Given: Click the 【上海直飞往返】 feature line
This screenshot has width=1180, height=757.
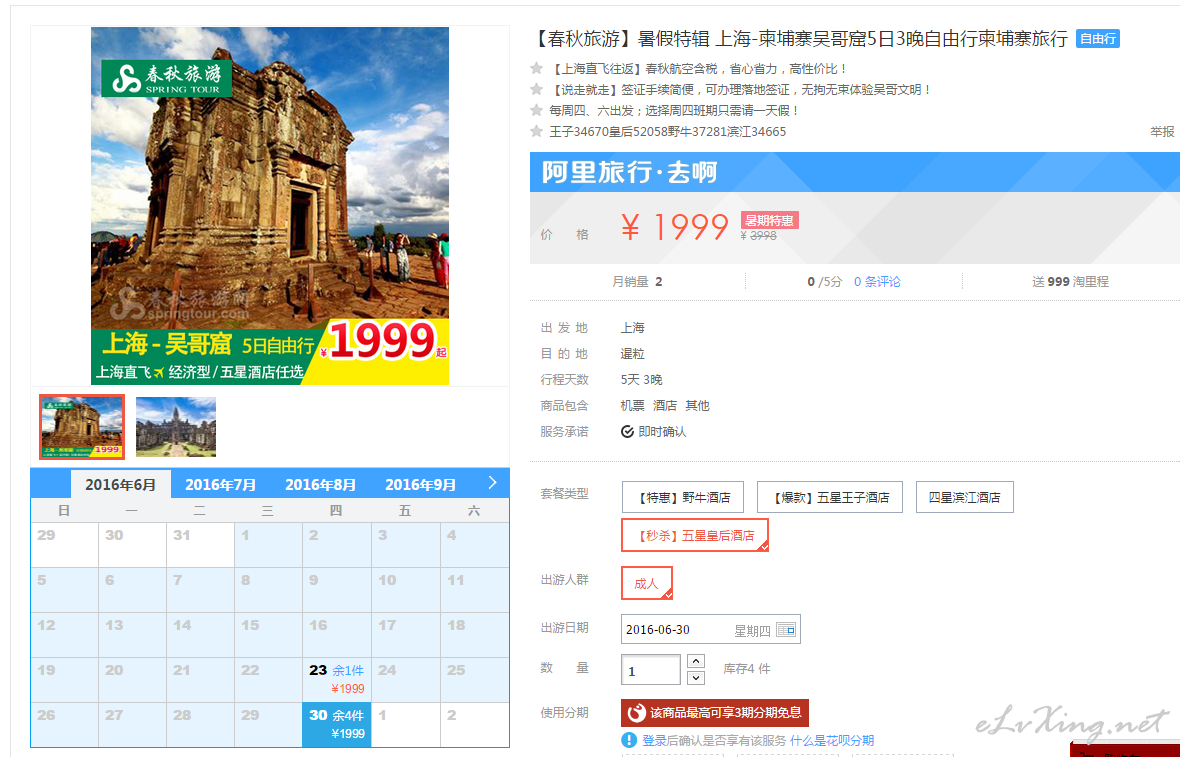Looking at the screenshot, I should (x=698, y=68).
